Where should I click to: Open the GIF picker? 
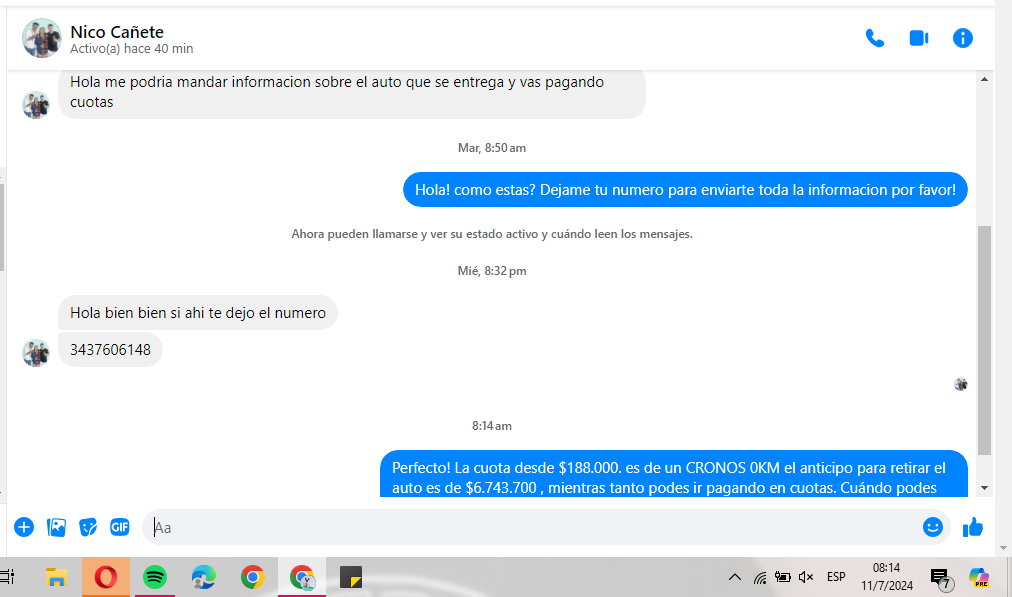click(119, 527)
